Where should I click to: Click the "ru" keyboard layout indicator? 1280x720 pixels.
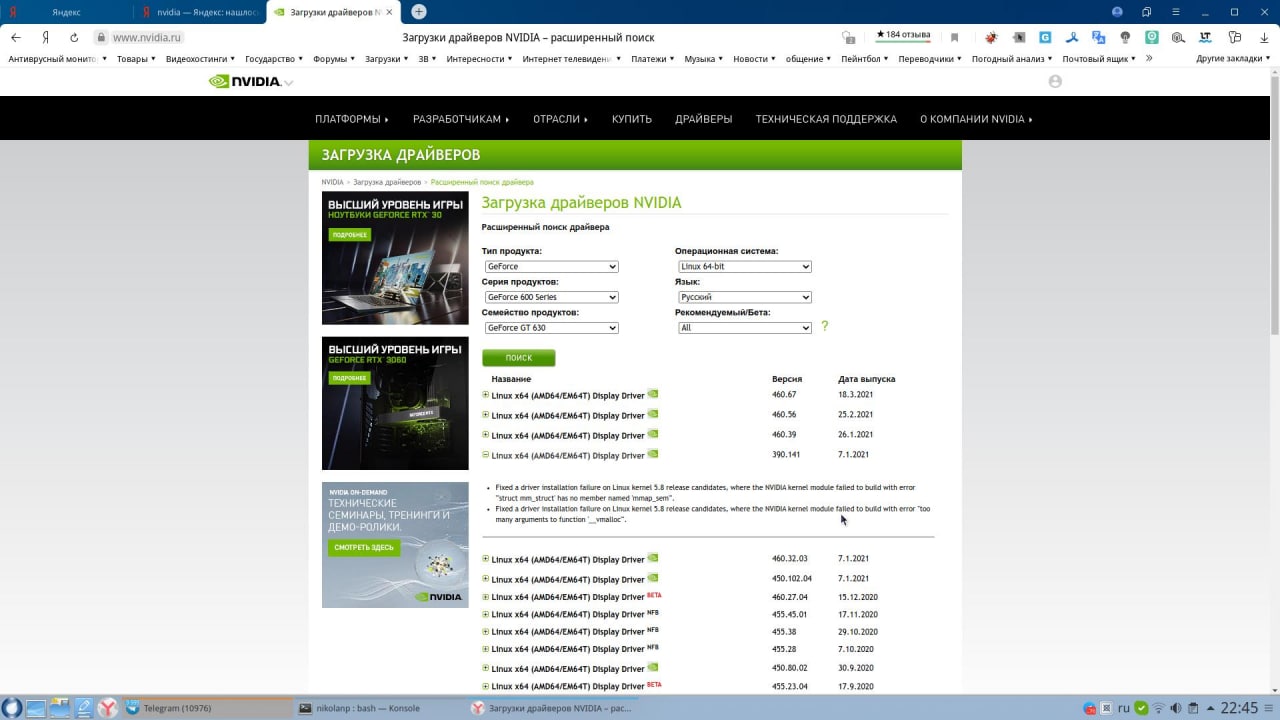point(1123,708)
